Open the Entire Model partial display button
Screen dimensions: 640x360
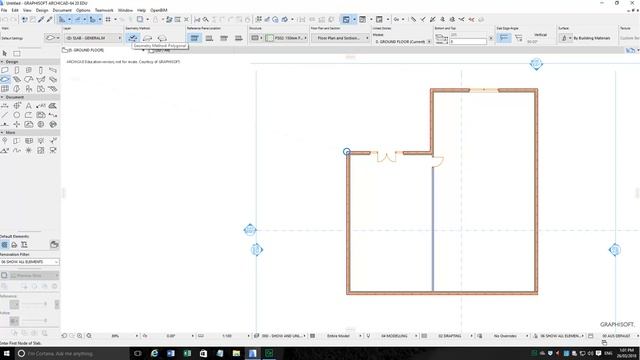click(x=338, y=336)
